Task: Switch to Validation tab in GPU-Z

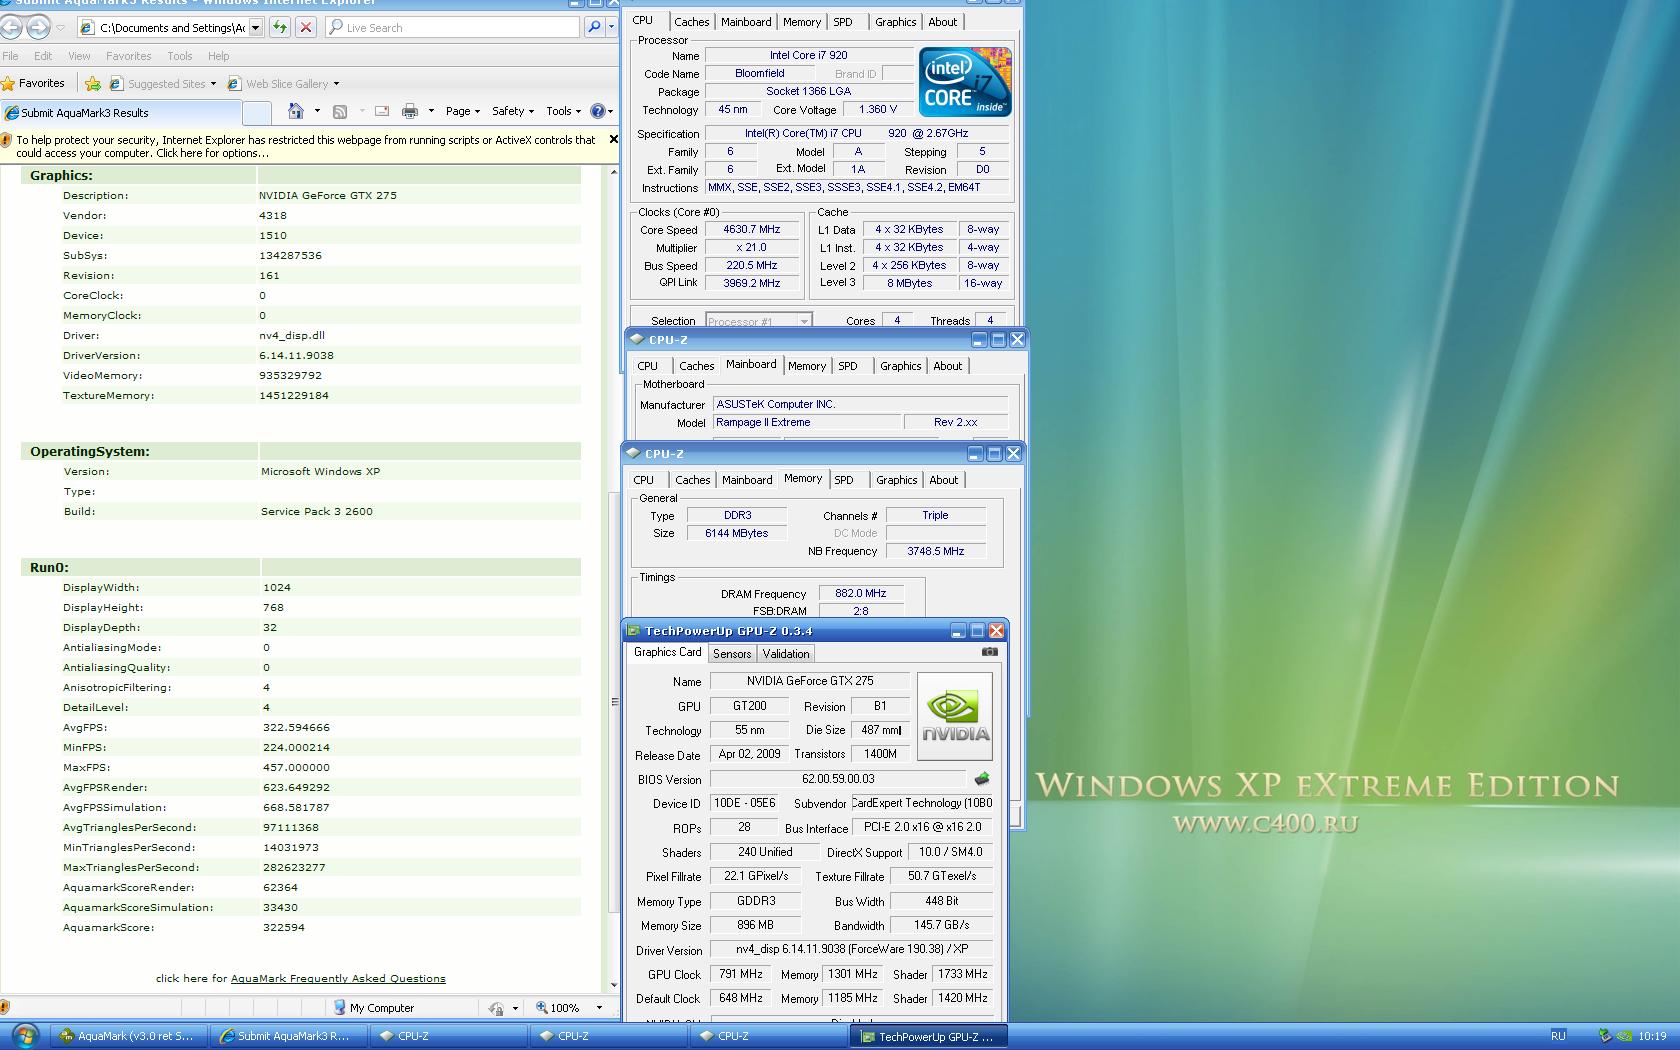Action: coord(786,653)
